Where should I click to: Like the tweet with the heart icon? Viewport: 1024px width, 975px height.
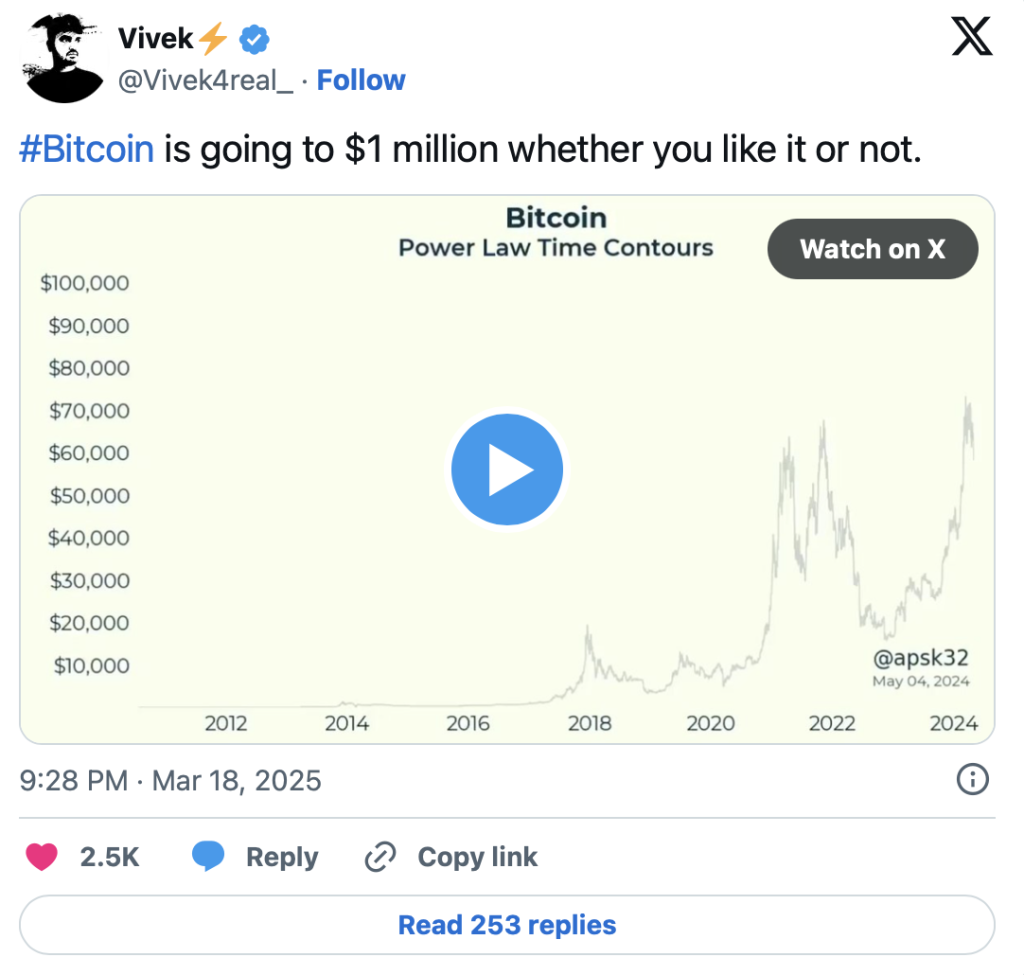pos(40,857)
